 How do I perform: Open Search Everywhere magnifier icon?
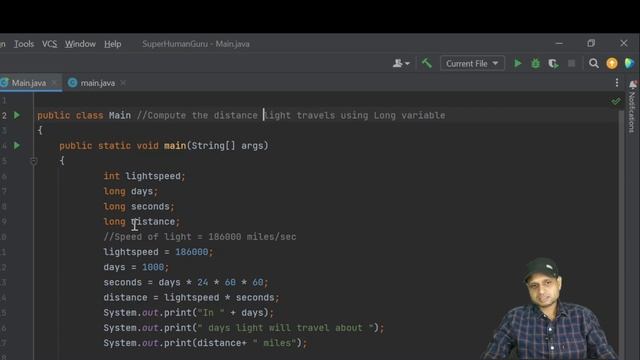click(594, 63)
